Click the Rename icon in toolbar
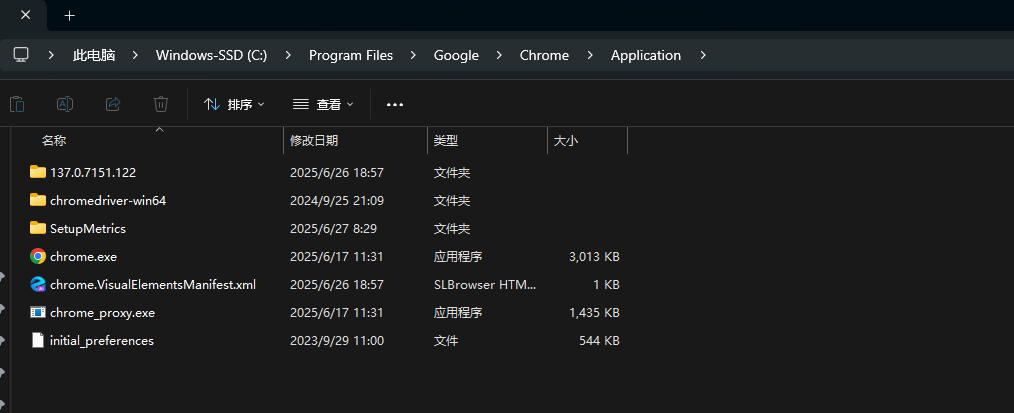Screen dimensions: 1014x413 tap(65, 104)
